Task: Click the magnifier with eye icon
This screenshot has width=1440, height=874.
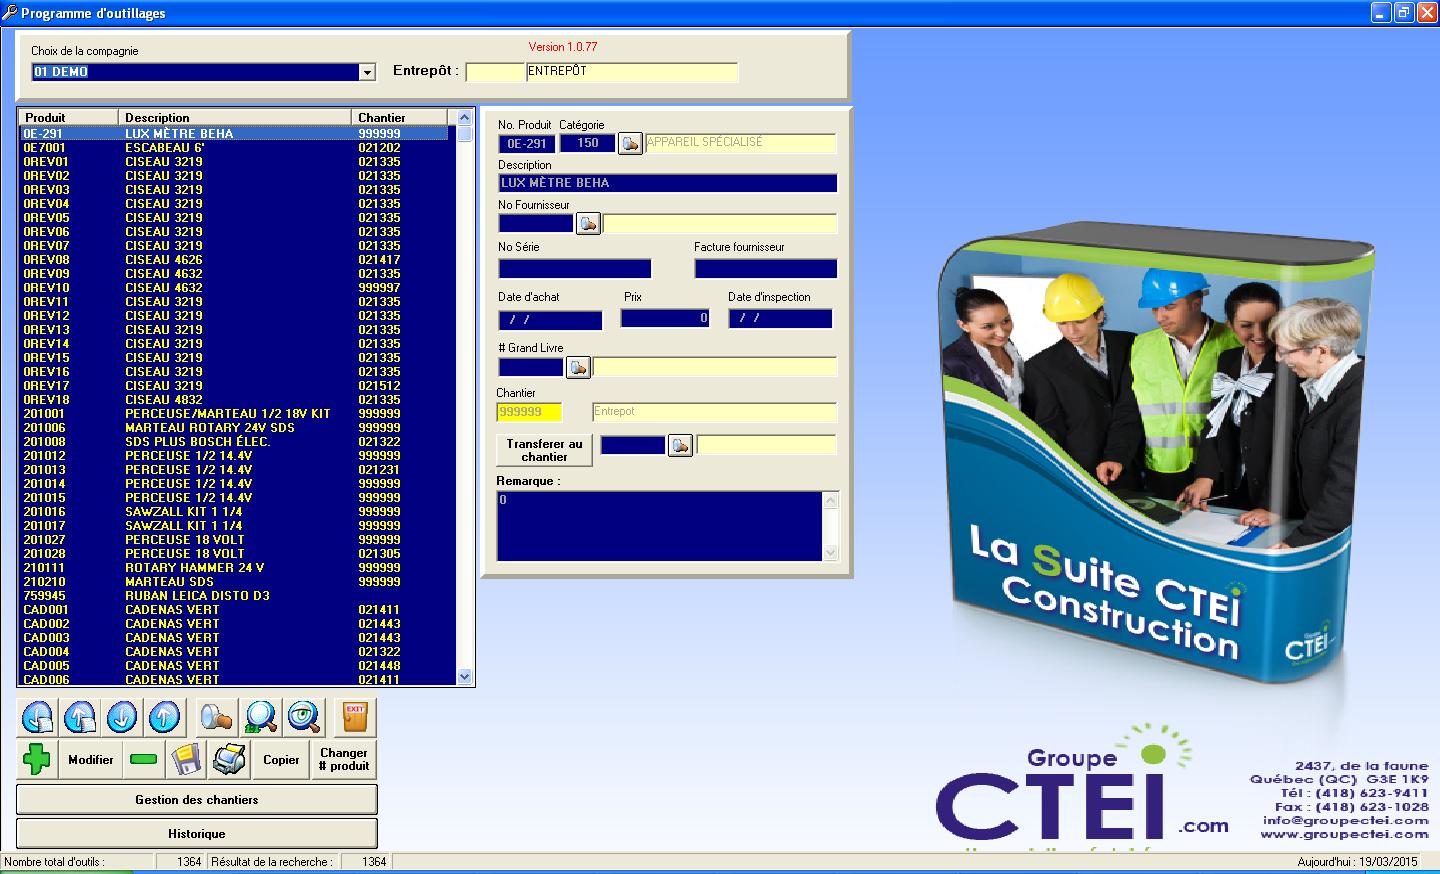Action: coord(304,717)
